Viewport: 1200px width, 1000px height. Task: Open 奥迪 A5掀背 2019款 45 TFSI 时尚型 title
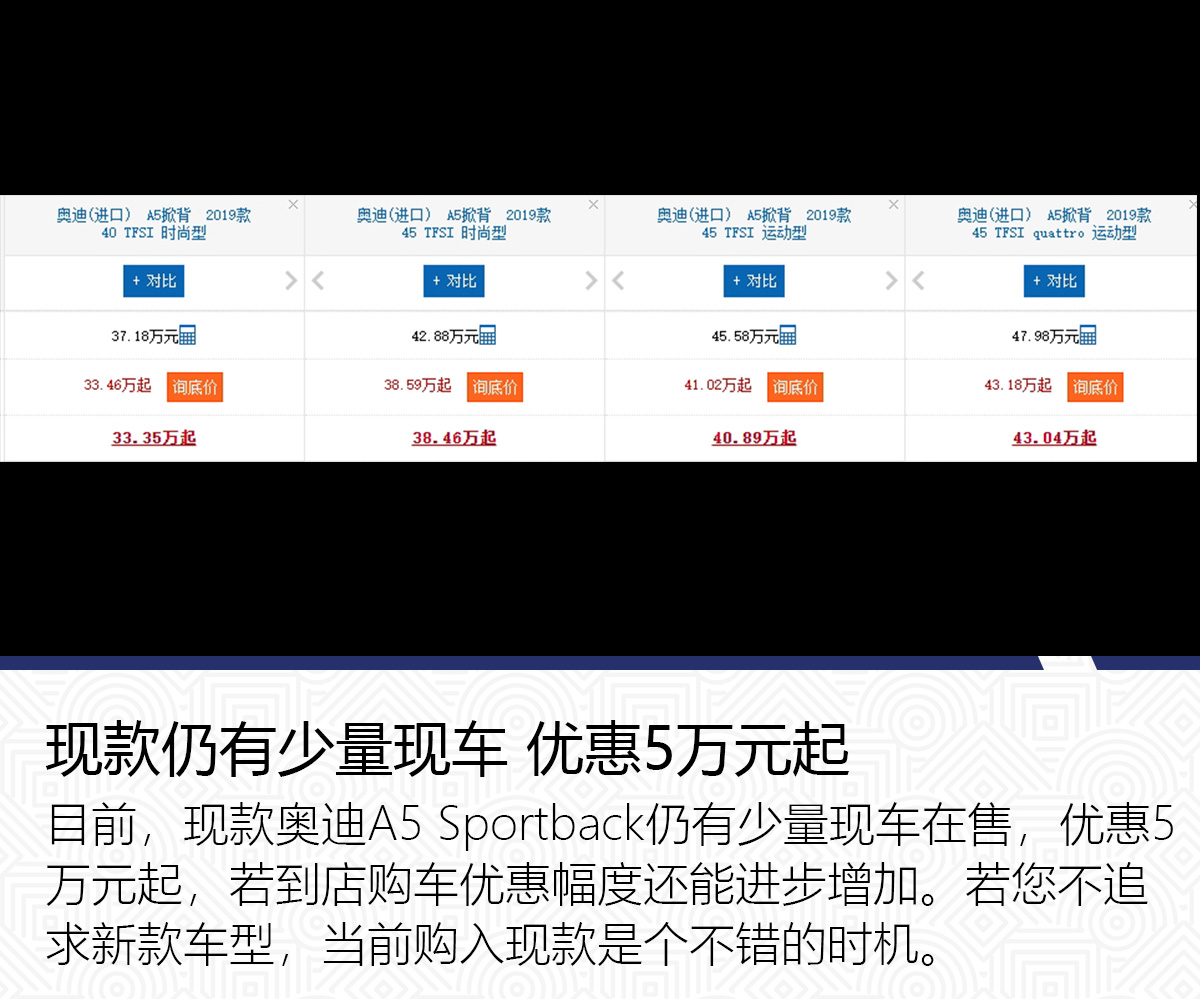click(x=454, y=224)
